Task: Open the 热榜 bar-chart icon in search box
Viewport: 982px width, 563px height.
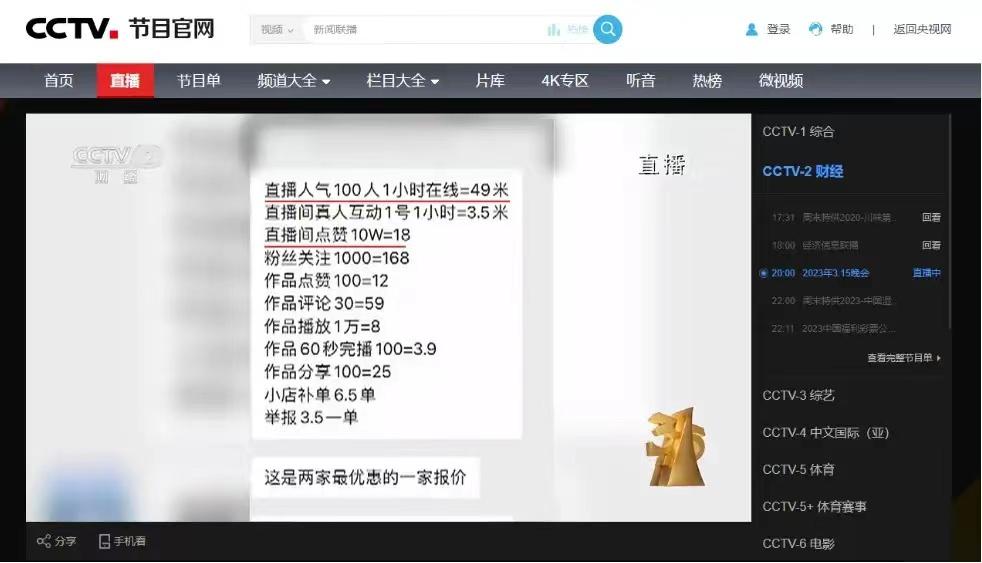Action: tap(554, 29)
